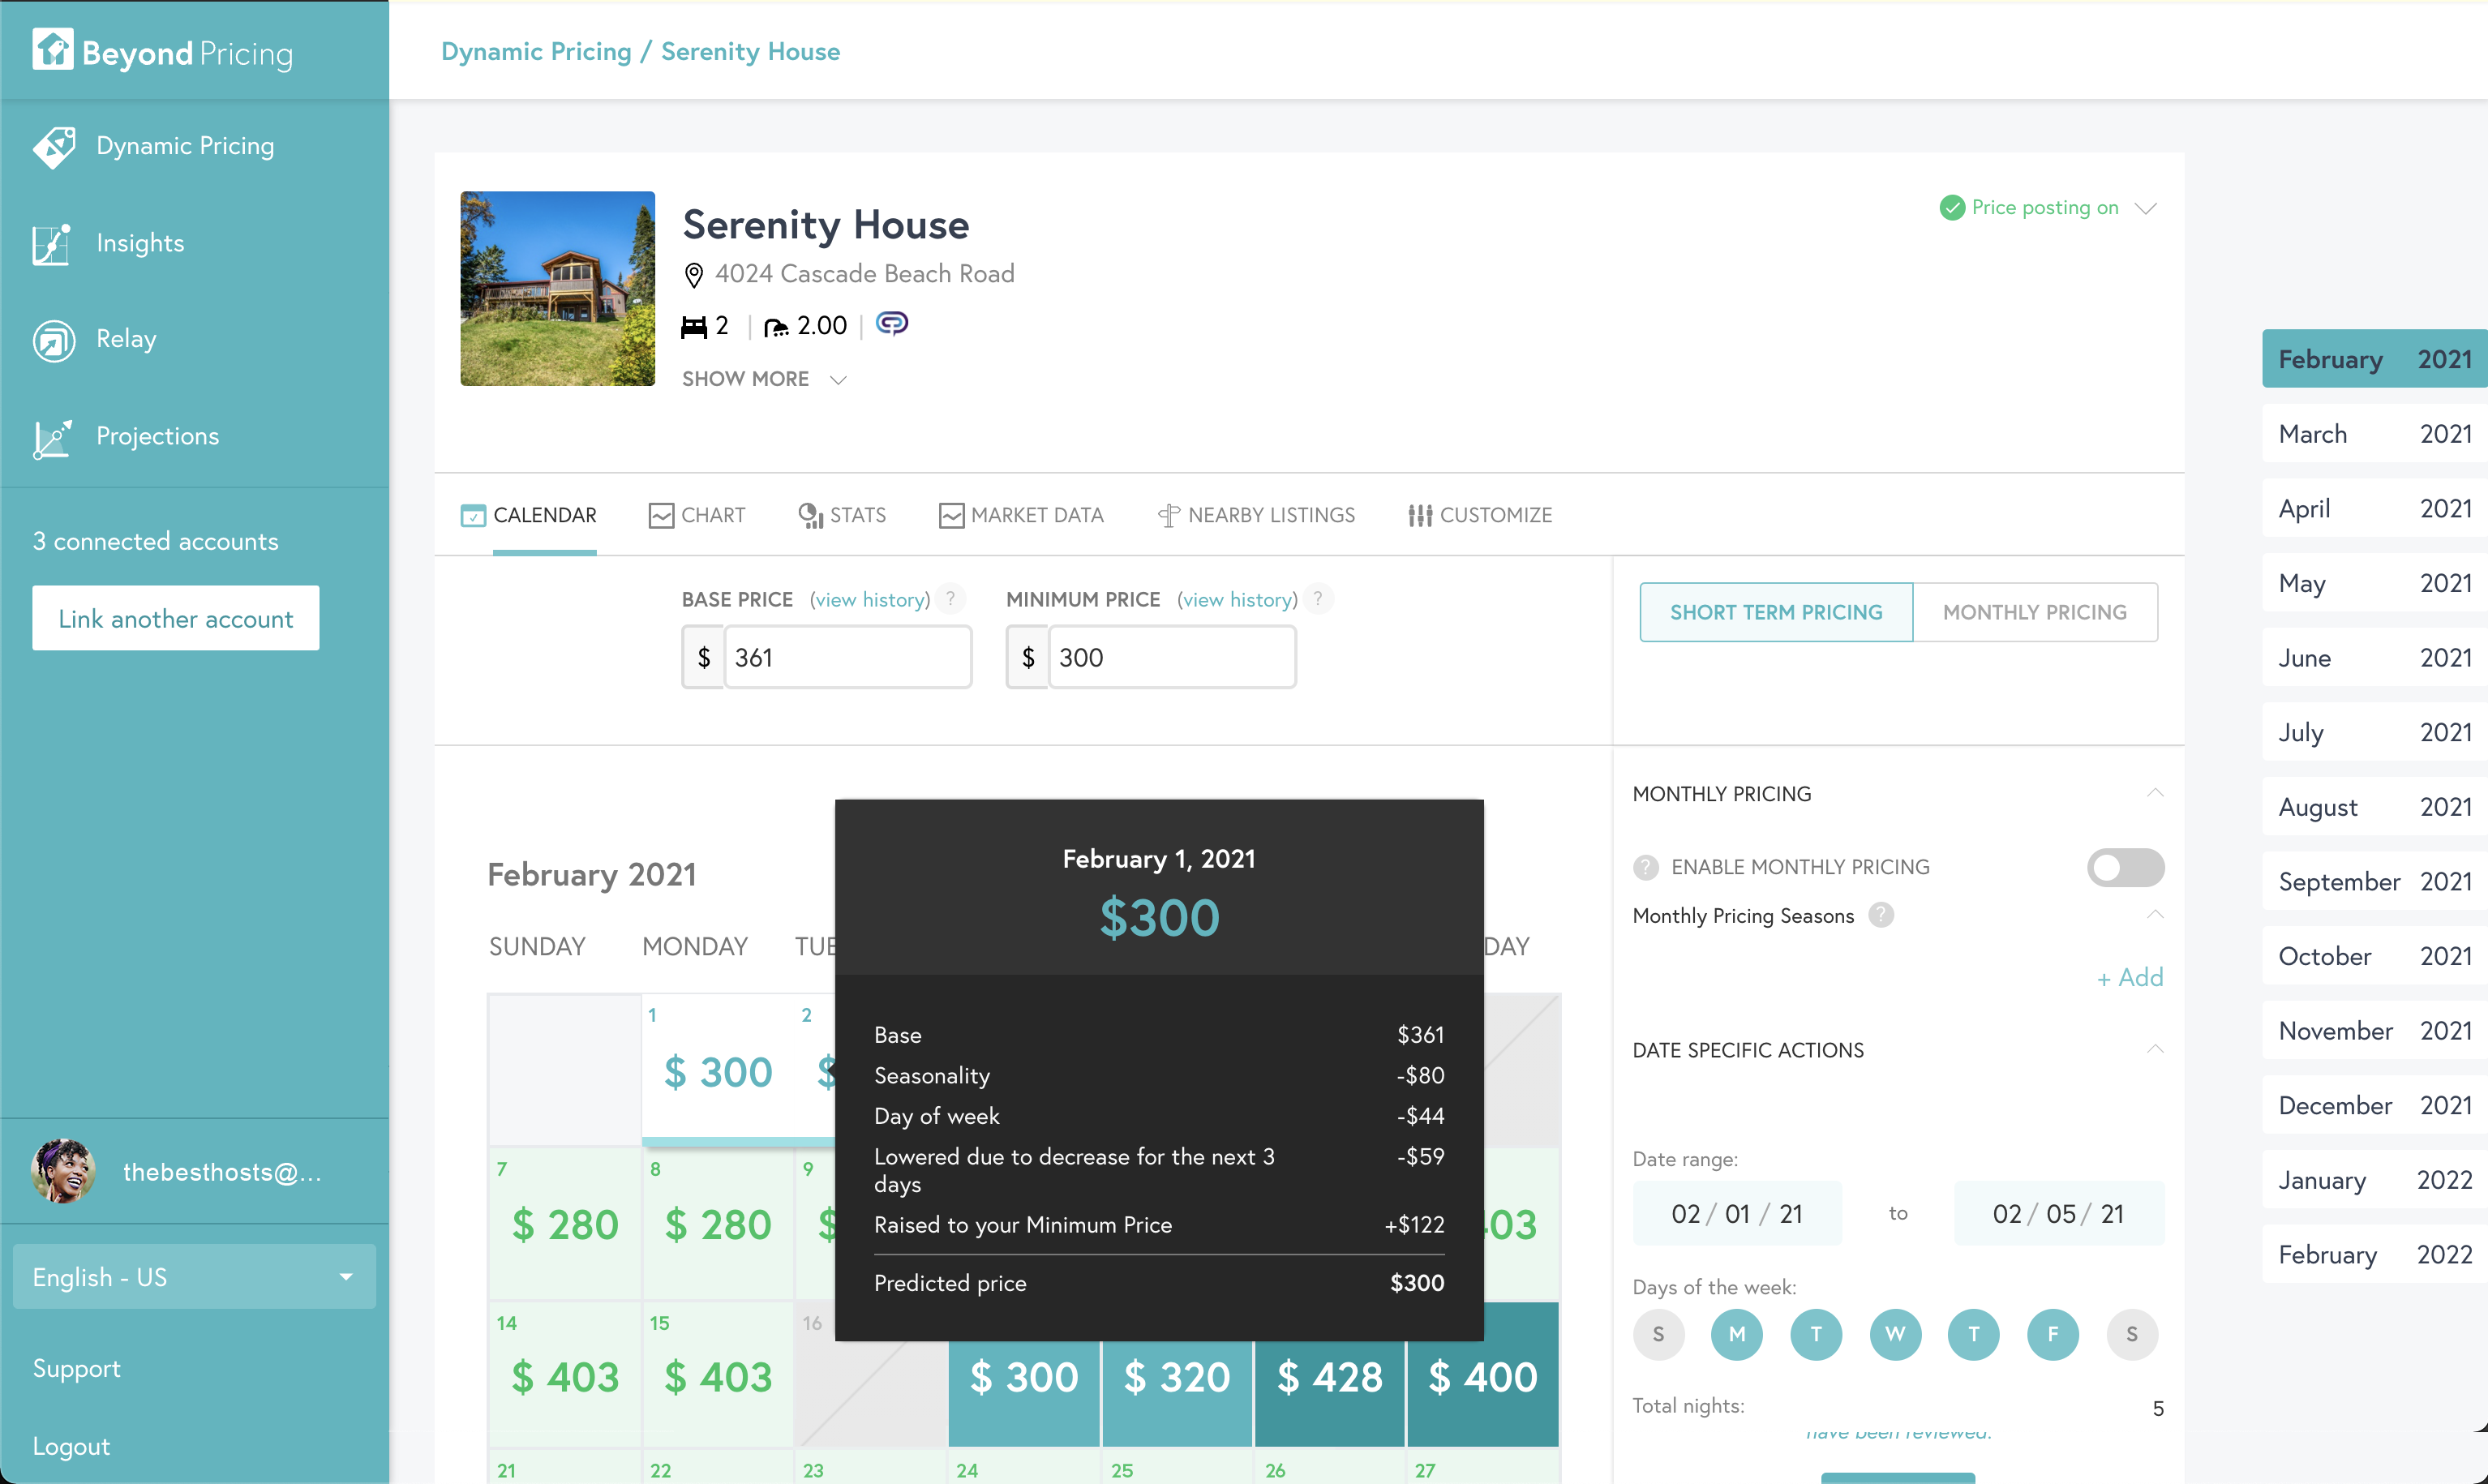This screenshot has height=1484, width=2488.
Task: Click the location pin icon by address
Action: point(693,275)
